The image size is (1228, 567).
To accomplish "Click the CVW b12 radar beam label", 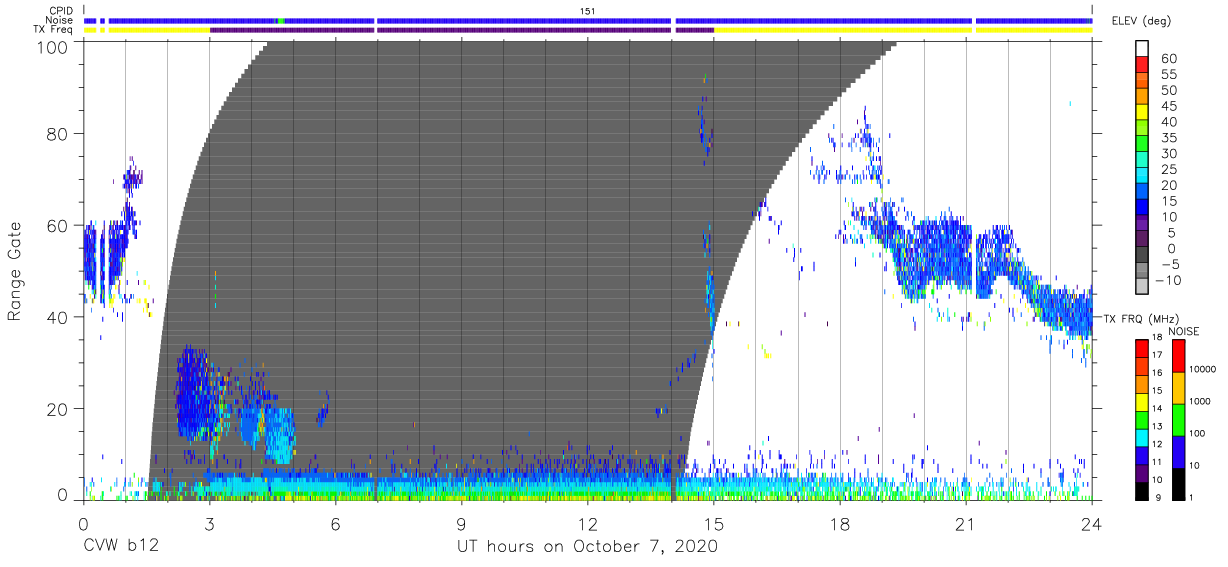I will (x=120, y=546).
